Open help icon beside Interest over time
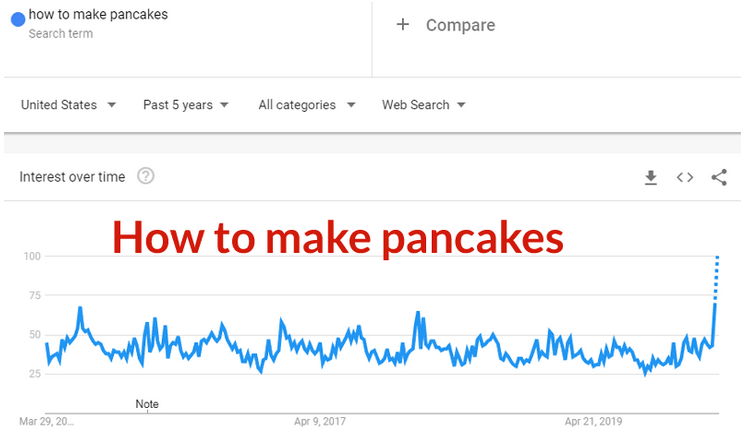This screenshot has width=741, height=440. tap(146, 176)
